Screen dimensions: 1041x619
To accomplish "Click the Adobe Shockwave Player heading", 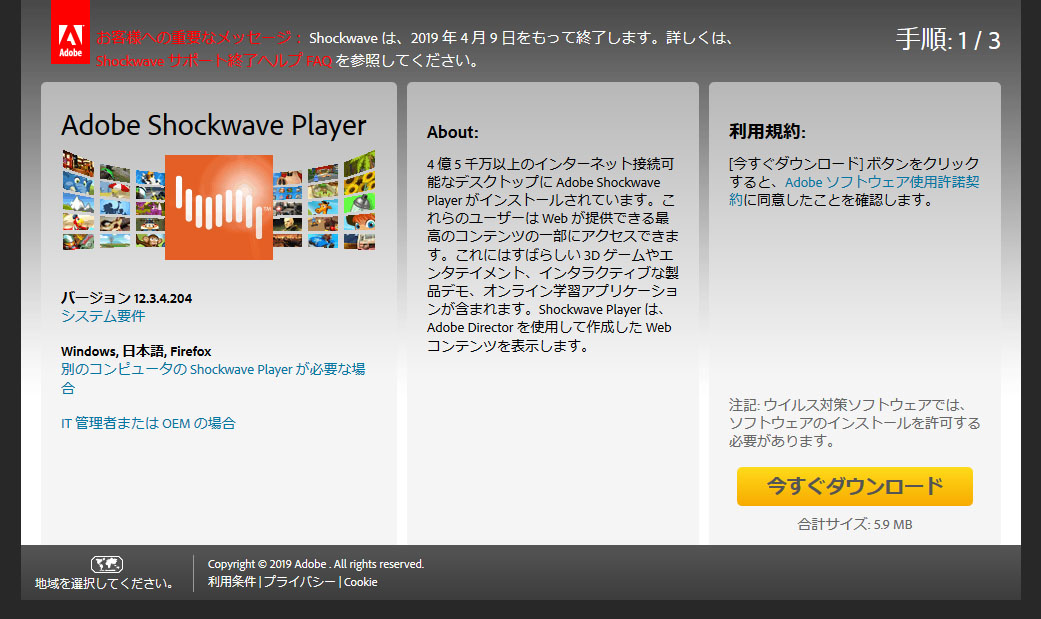I will (214, 125).
